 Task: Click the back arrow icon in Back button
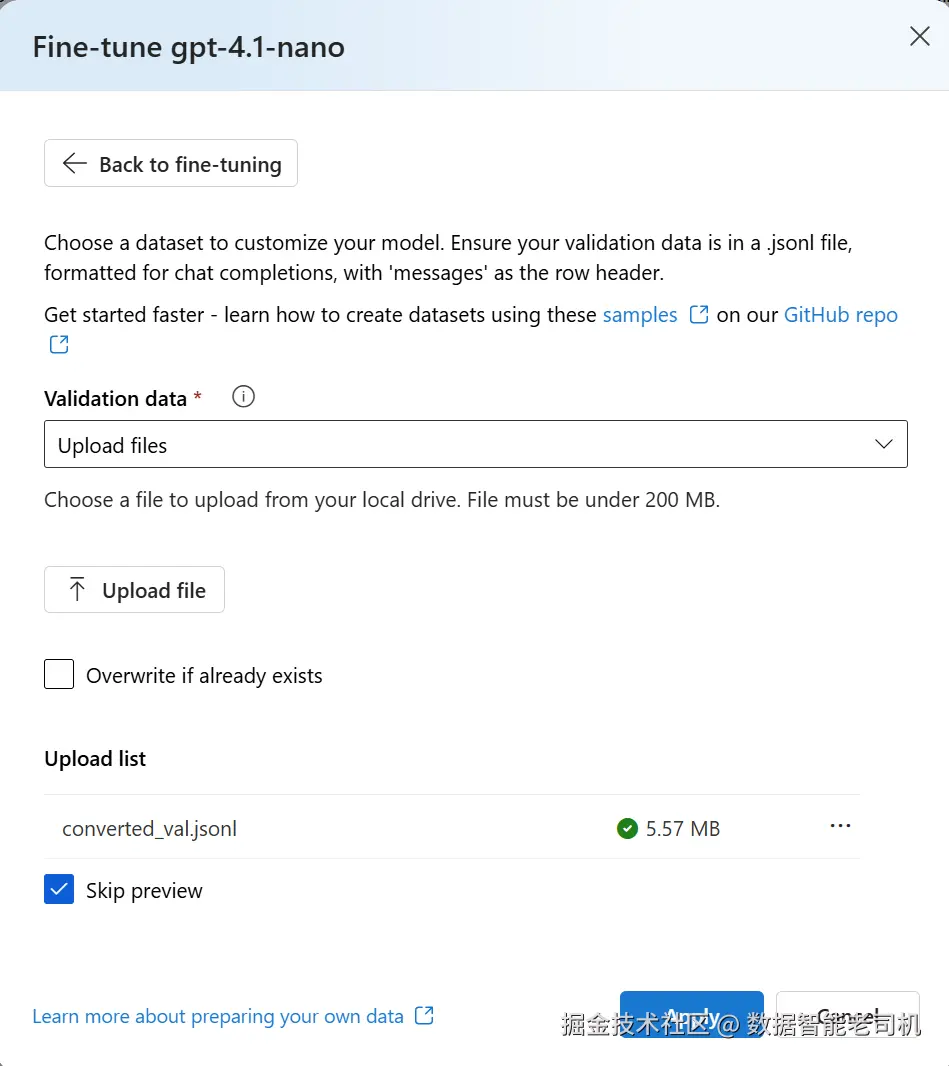pos(75,163)
